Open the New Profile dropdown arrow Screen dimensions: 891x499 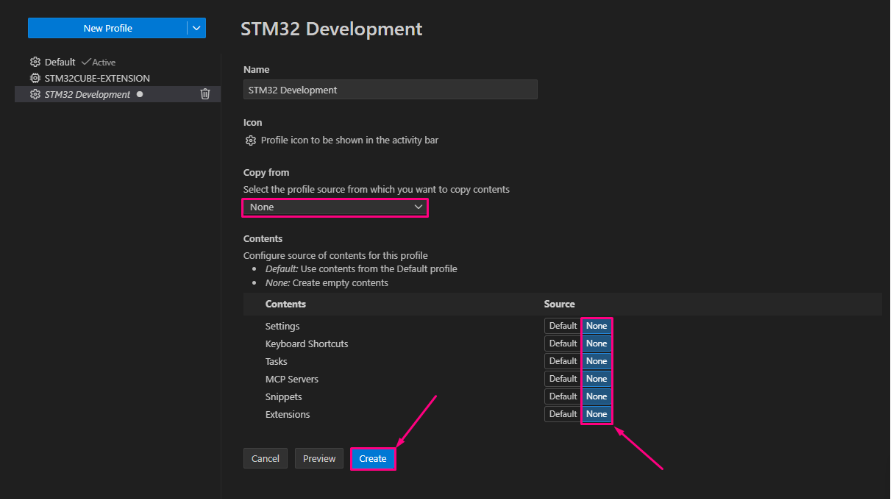(x=197, y=28)
